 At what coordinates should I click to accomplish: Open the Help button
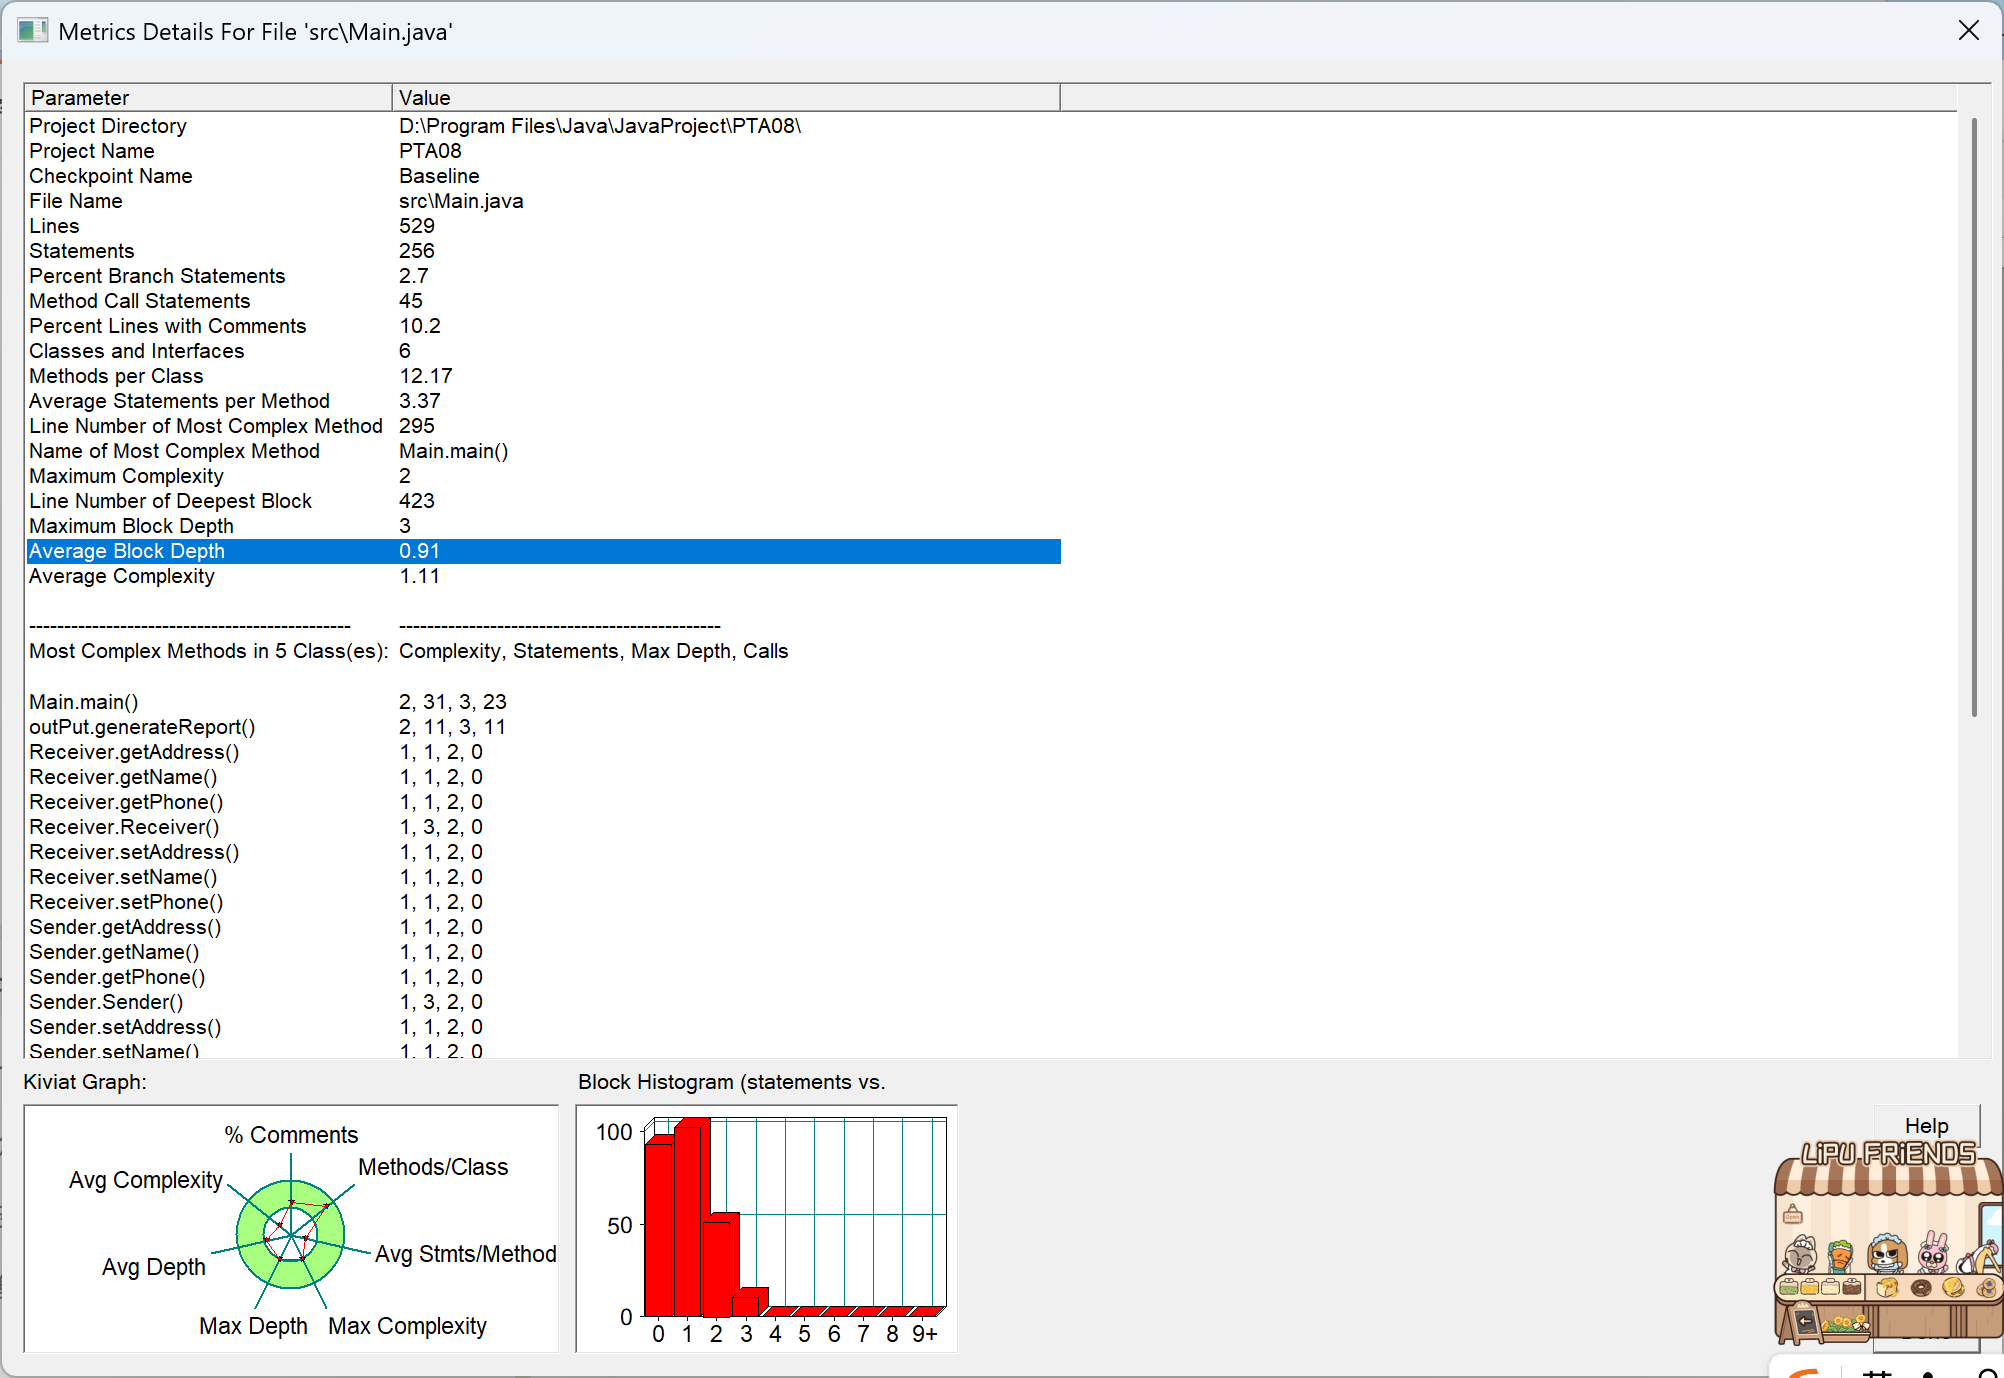(1926, 1125)
